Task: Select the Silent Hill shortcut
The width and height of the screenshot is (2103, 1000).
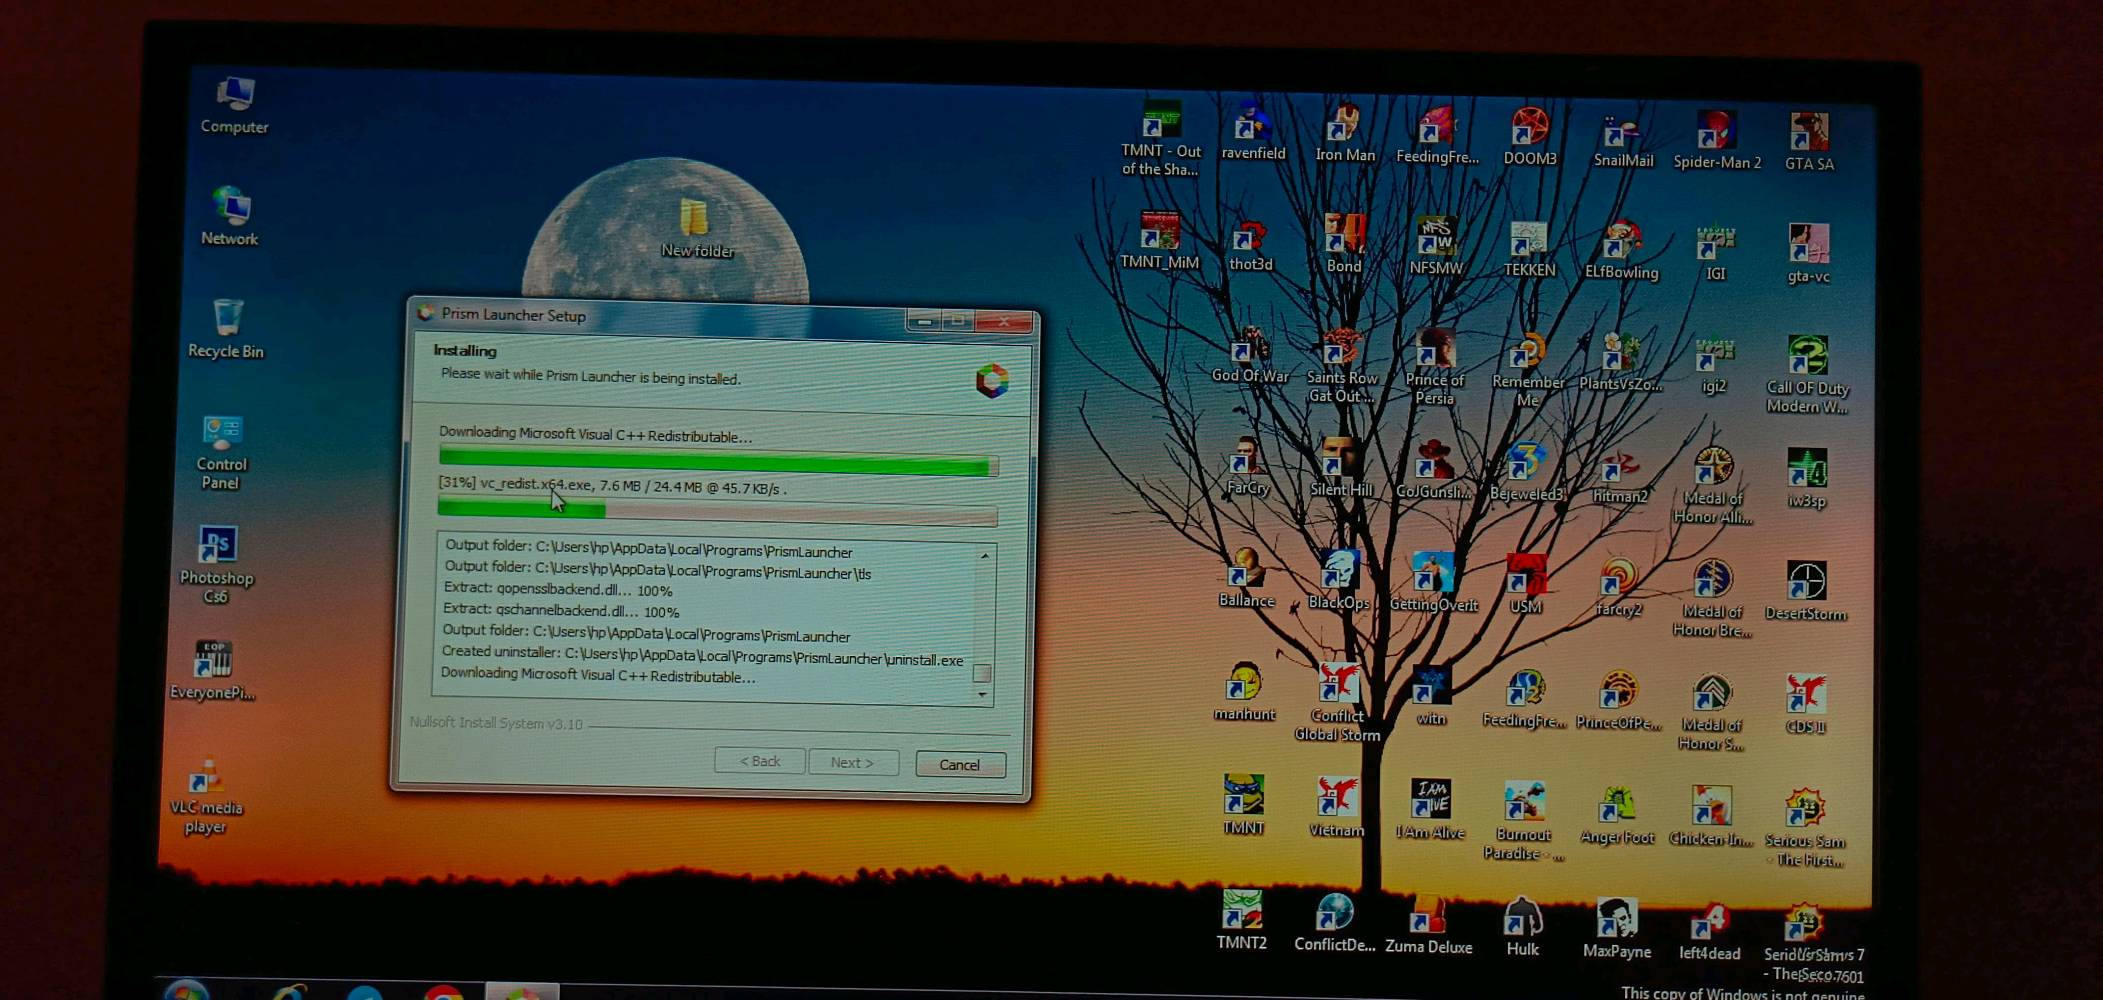Action: tap(1341, 469)
